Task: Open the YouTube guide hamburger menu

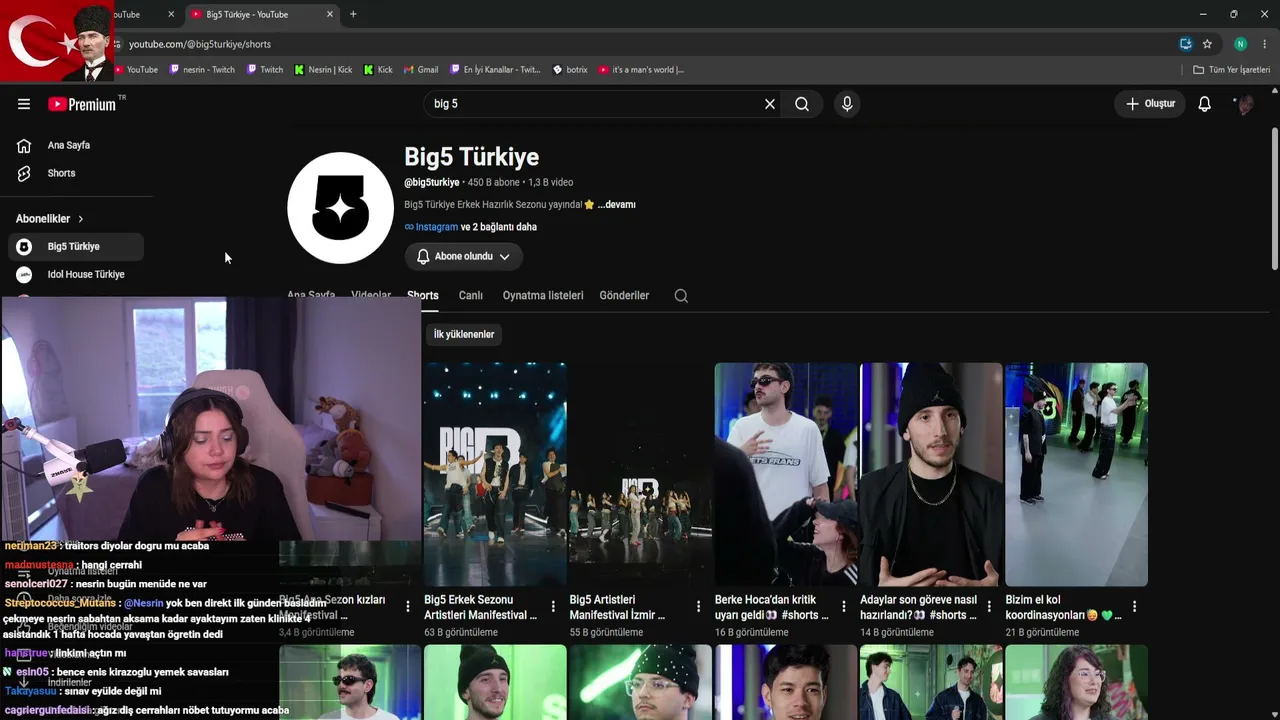Action: [24, 104]
